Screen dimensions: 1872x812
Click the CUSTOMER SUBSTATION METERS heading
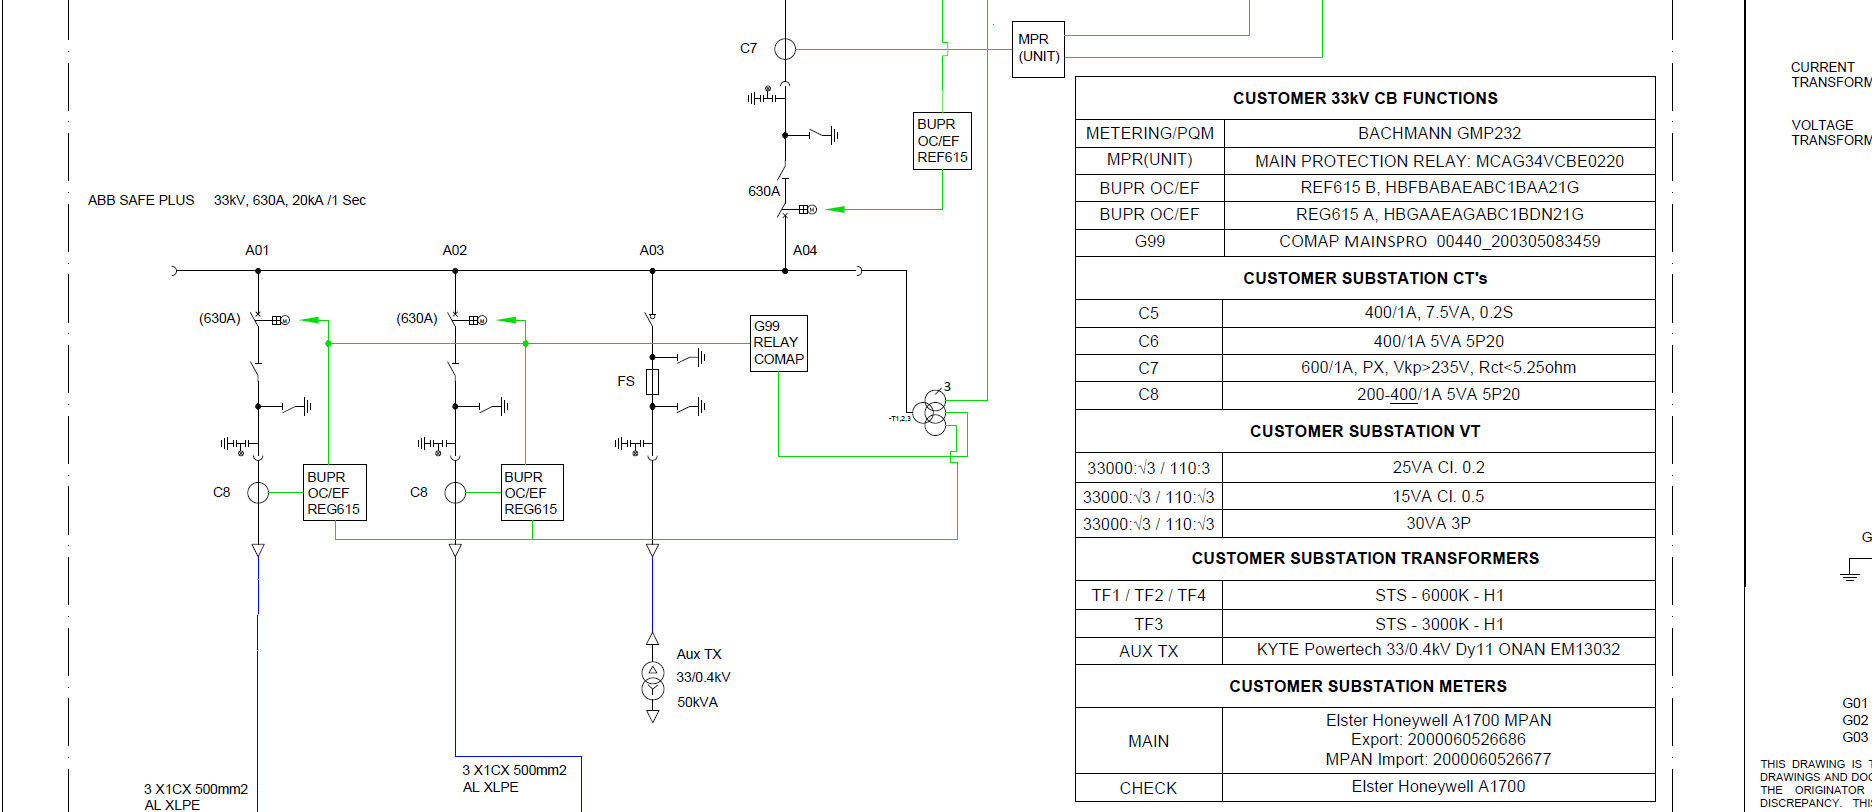pos(1367,686)
